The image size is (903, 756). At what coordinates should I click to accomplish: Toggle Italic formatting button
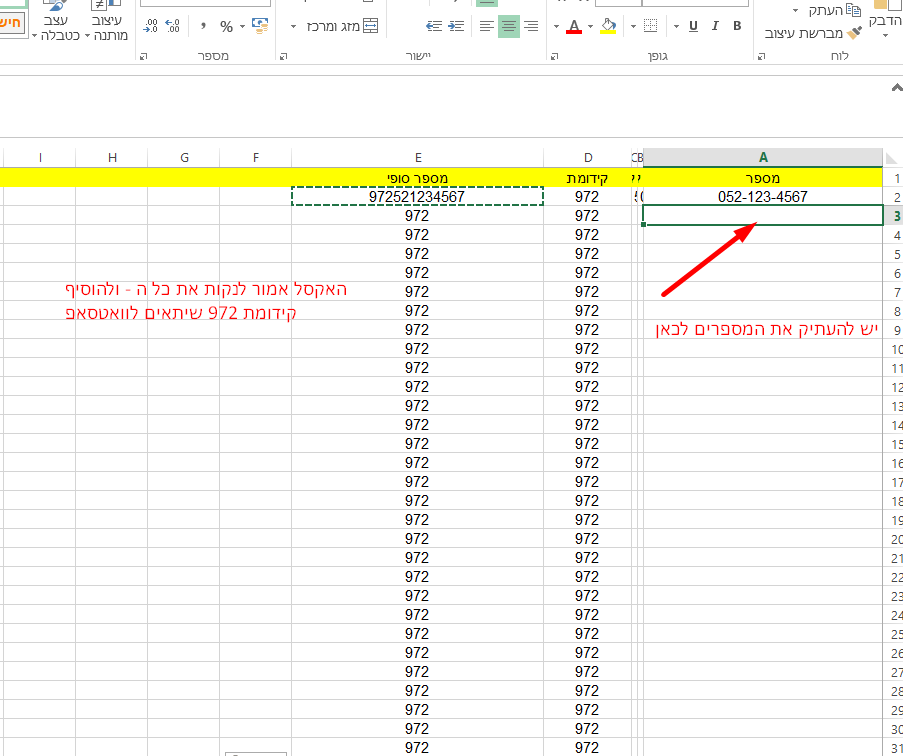[x=714, y=26]
